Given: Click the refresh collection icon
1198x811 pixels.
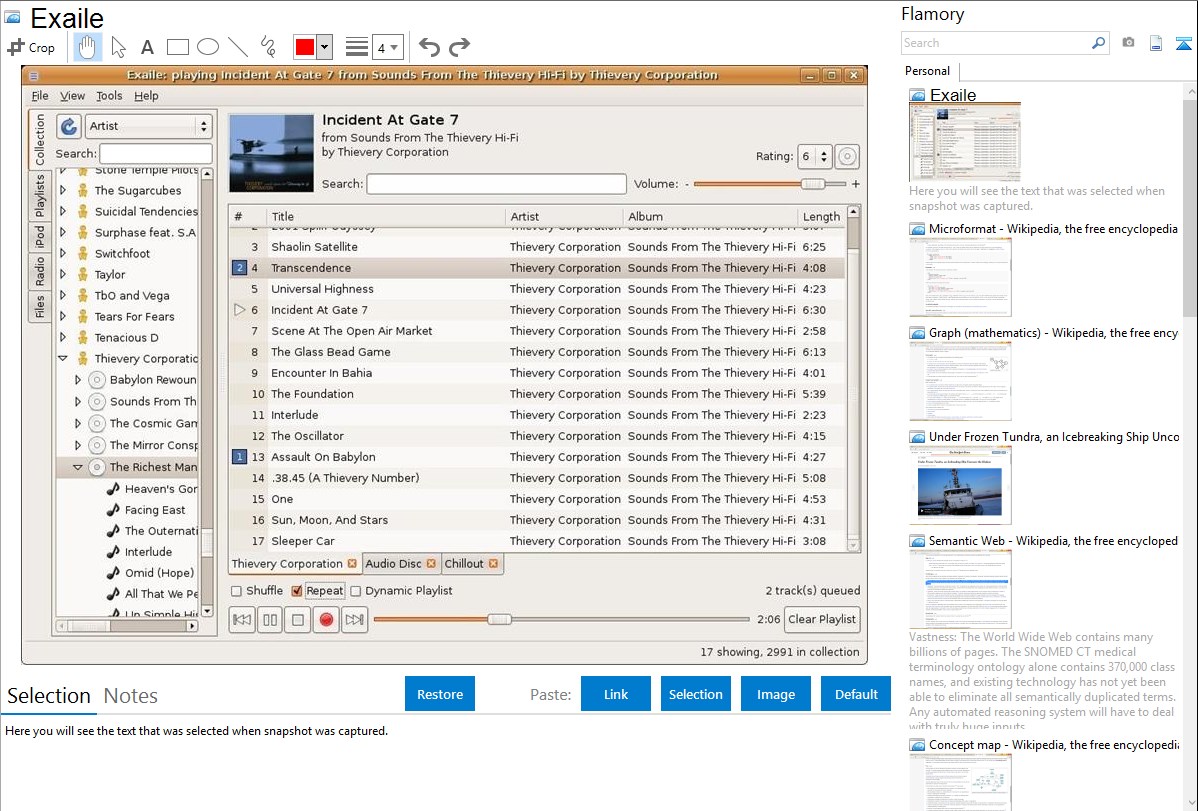Looking at the screenshot, I should click(69, 126).
